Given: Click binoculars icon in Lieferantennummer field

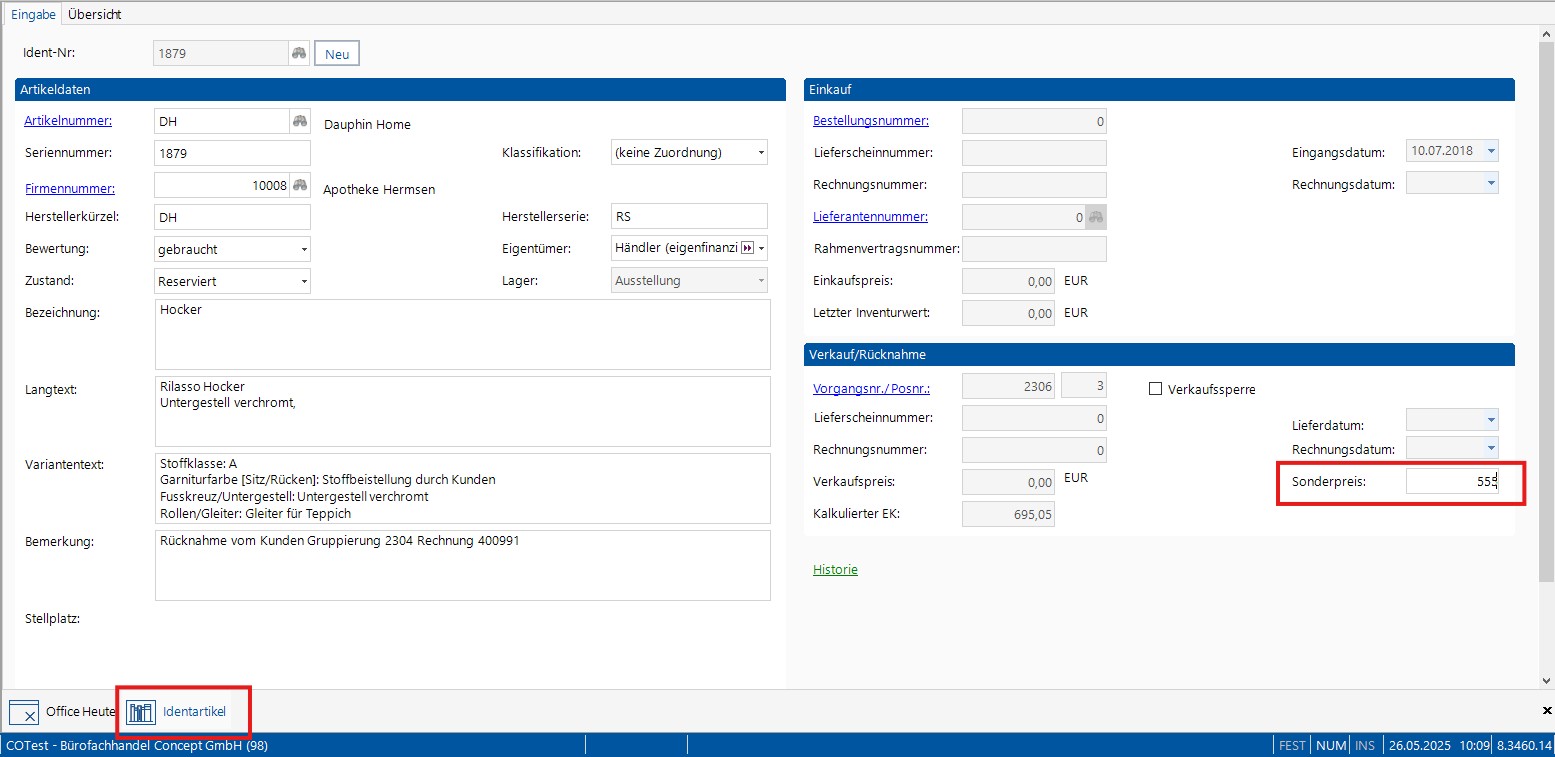Looking at the screenshot, I should point(1095,217).
